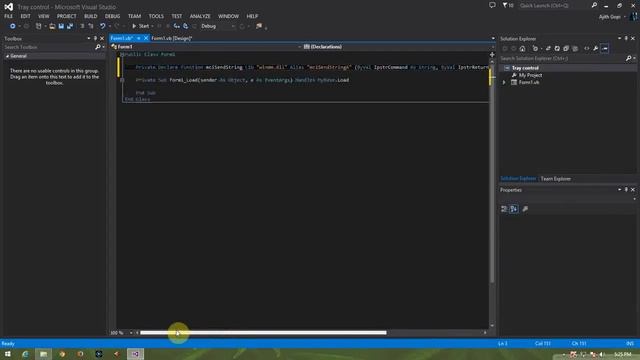Image resolution: width=640 pixels, height=360 pixels.
Task: Select My Project in Solution Explorer
Action: (530, 75)
